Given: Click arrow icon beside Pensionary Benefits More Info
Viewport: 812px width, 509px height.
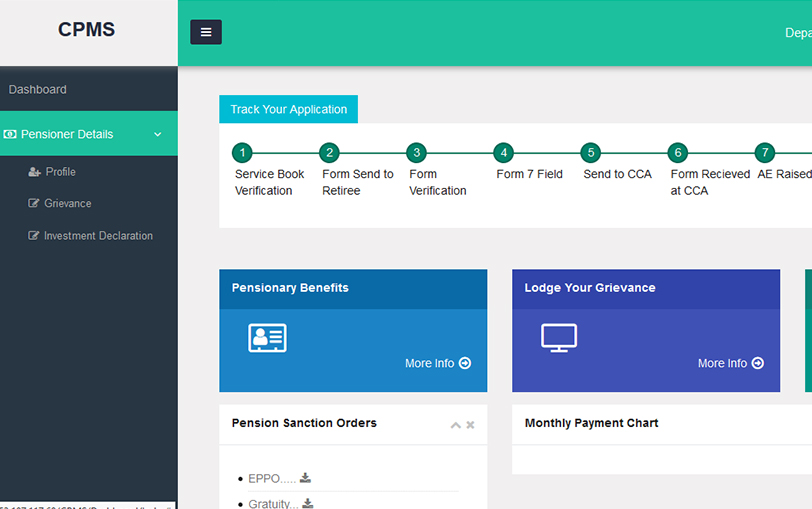Looking at the screenshot, I should pyautogui.click(x=465, y=363).
